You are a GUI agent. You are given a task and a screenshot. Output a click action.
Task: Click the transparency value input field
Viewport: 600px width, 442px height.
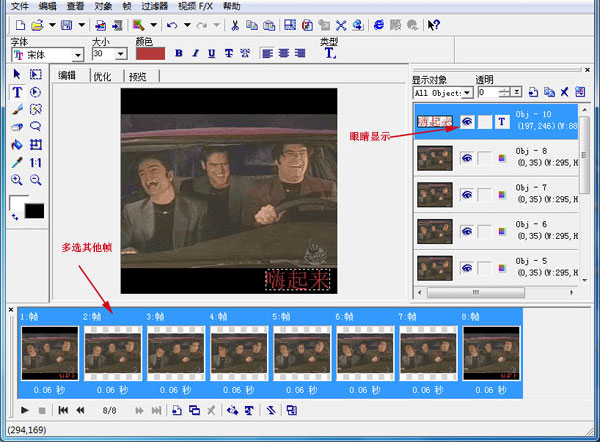coord(488,92)
